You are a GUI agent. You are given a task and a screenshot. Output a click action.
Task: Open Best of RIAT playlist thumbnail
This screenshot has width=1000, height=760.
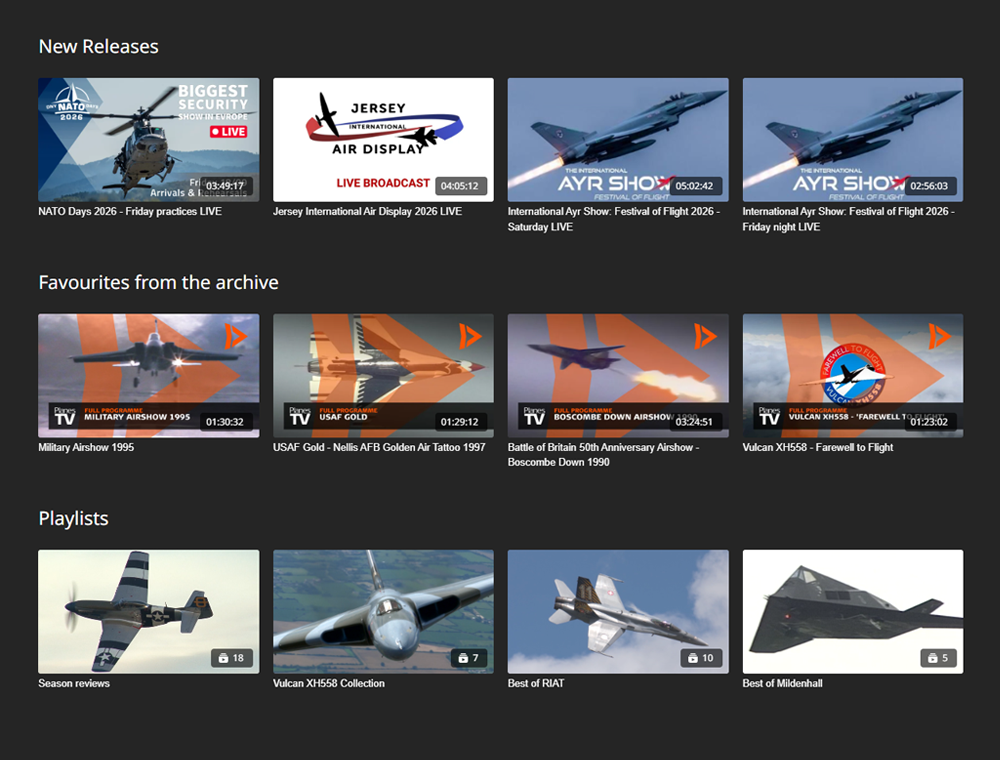click(618, 611)
